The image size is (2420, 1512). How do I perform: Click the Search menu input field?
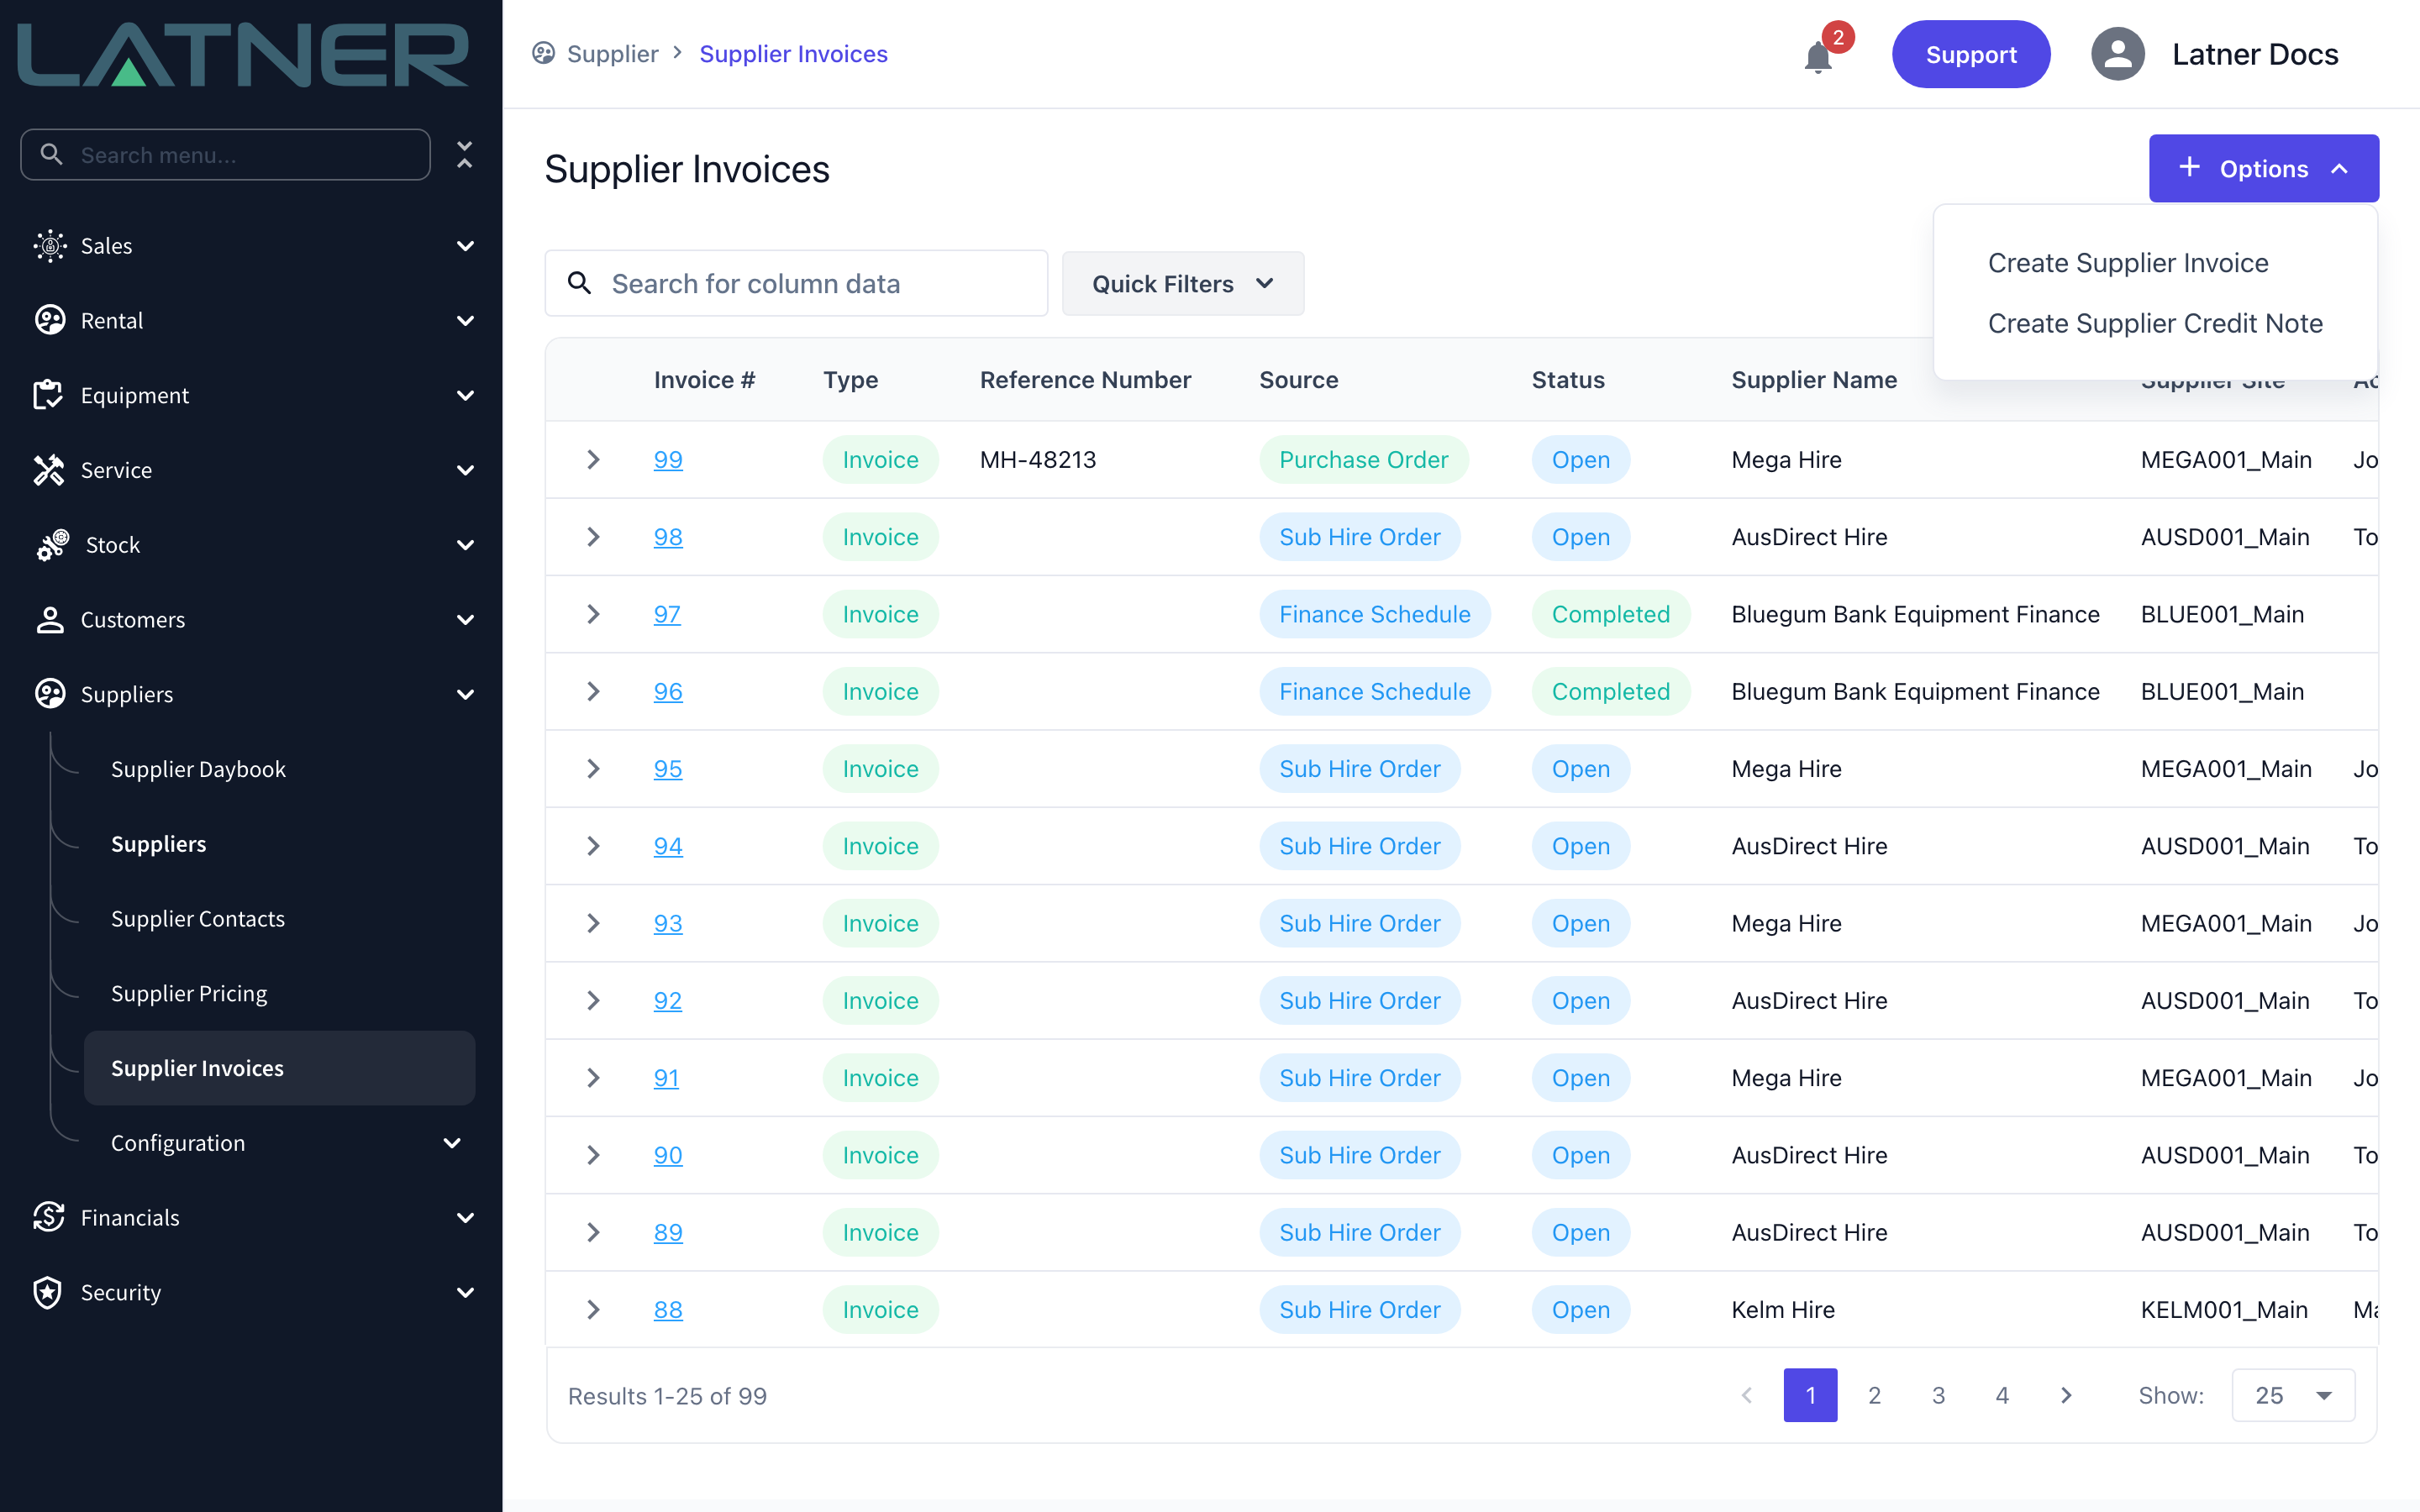[225, 154]
